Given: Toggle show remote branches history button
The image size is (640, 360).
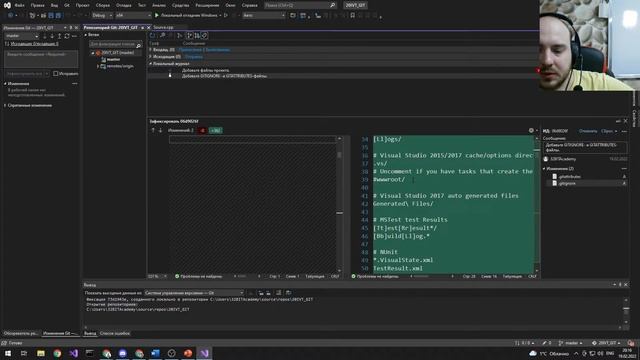Looking at the screenshot, I should pos(197,36).
